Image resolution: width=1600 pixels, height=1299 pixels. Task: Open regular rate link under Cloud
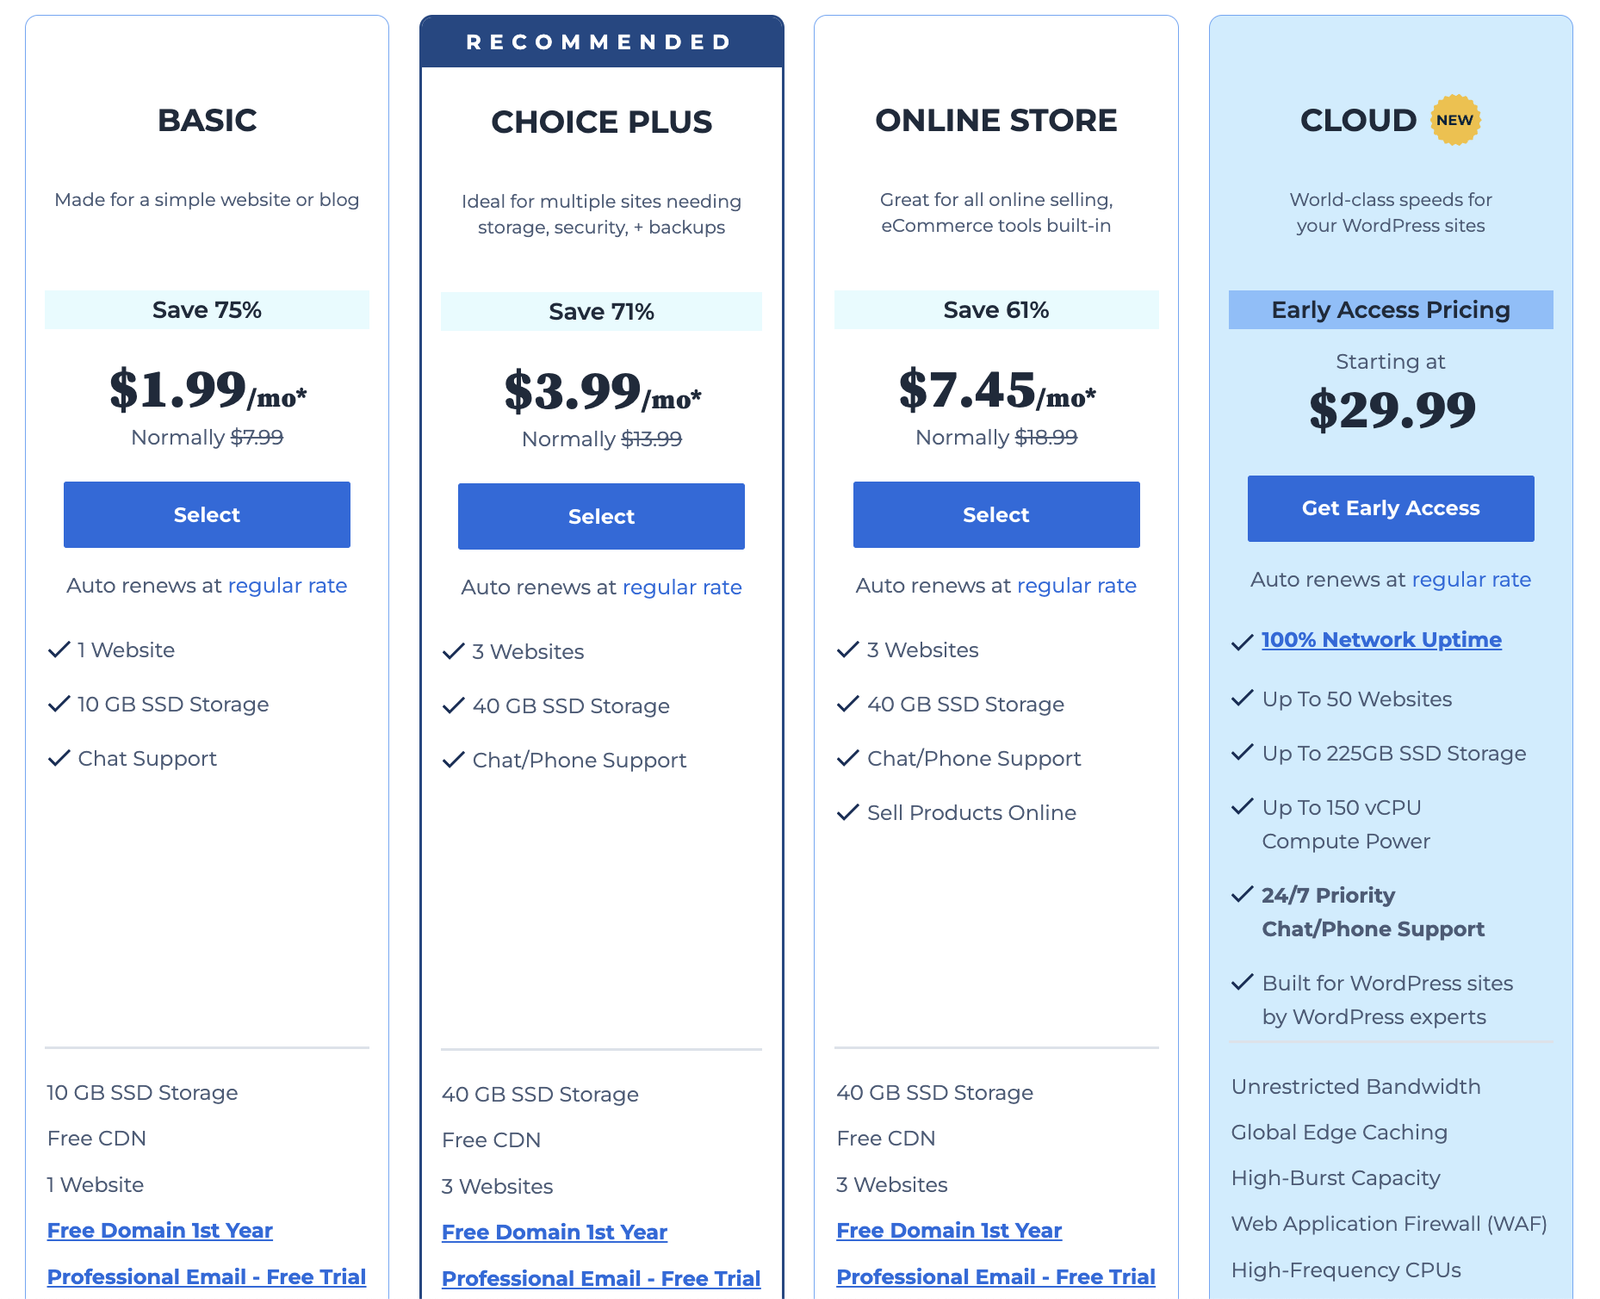(x=1471, y=580)
